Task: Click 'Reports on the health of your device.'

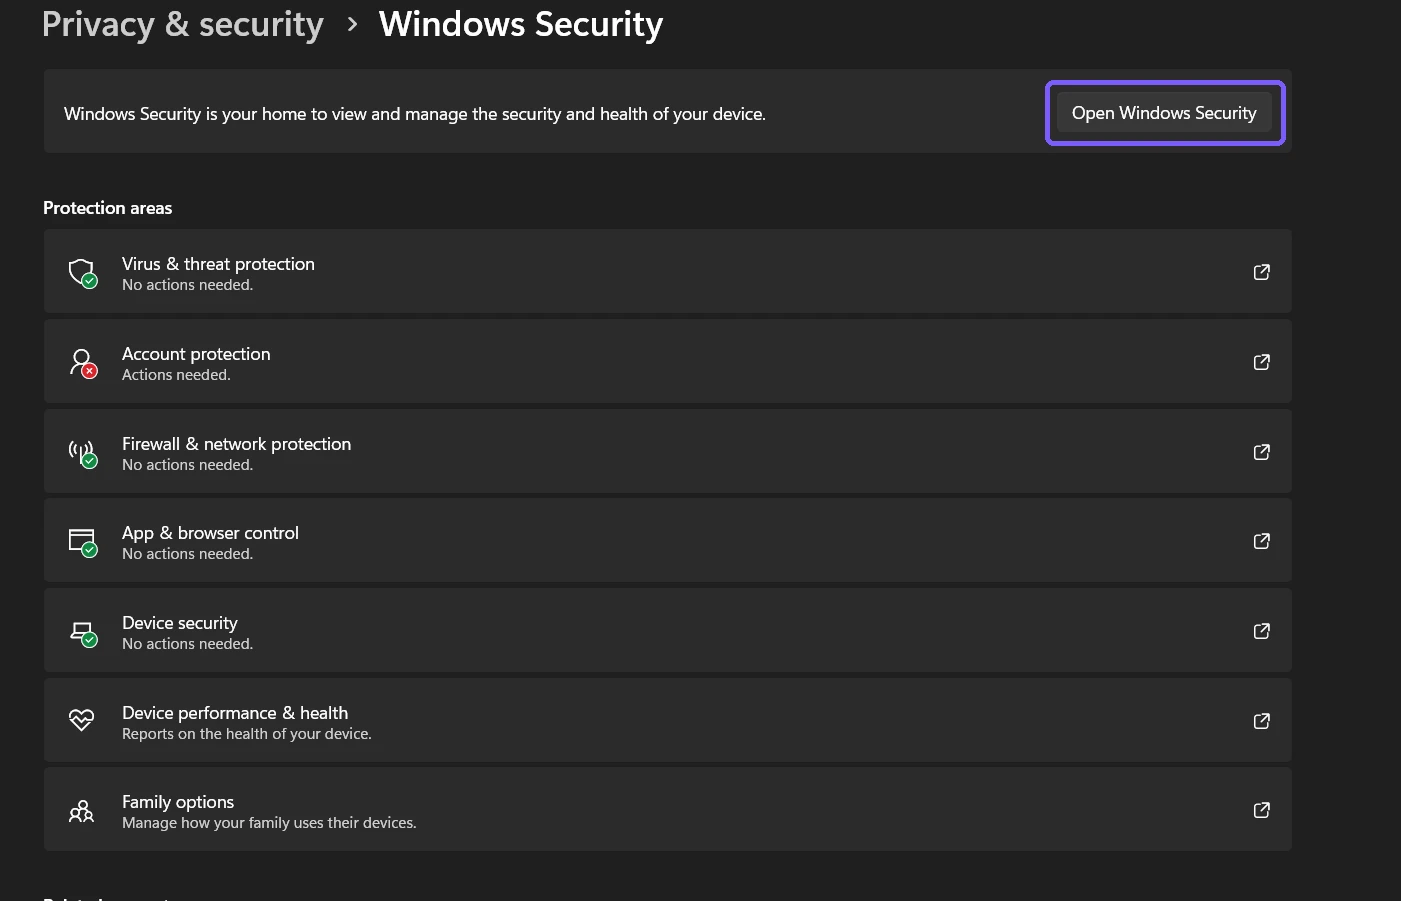Action: (247, 734)
